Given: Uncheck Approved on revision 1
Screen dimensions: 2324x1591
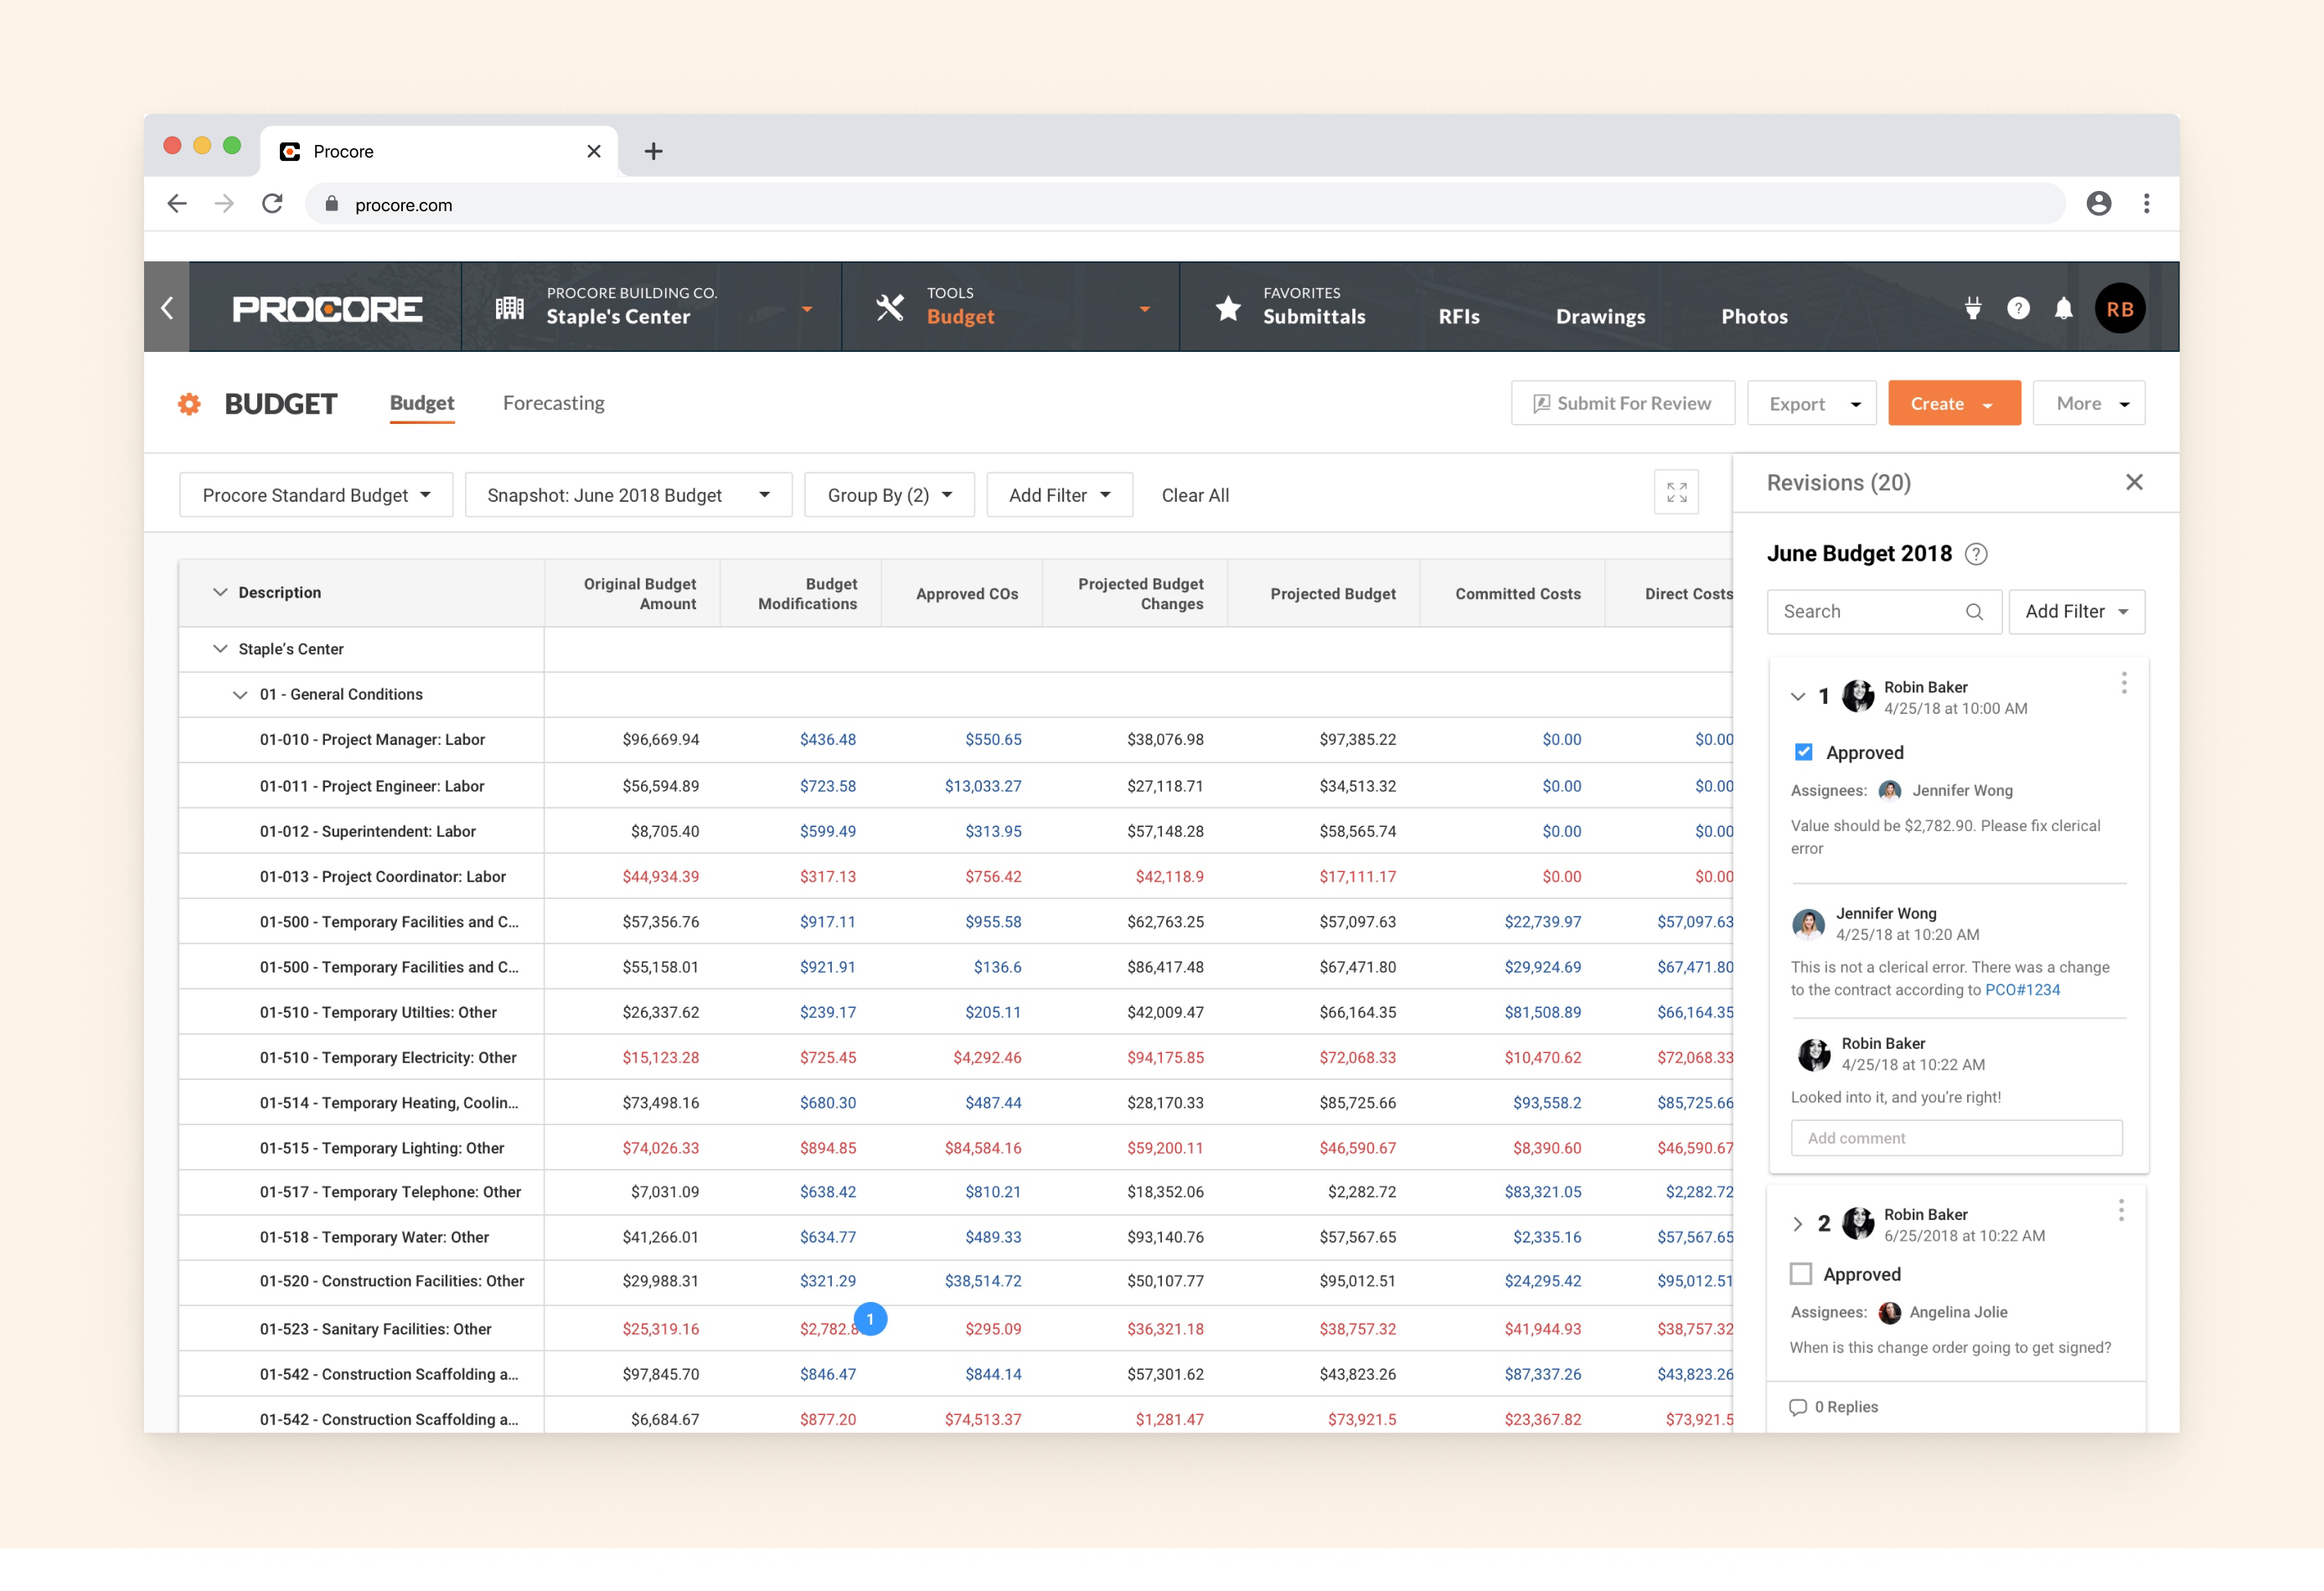Looking at the screenshot, I should [x=1803, y=752].
